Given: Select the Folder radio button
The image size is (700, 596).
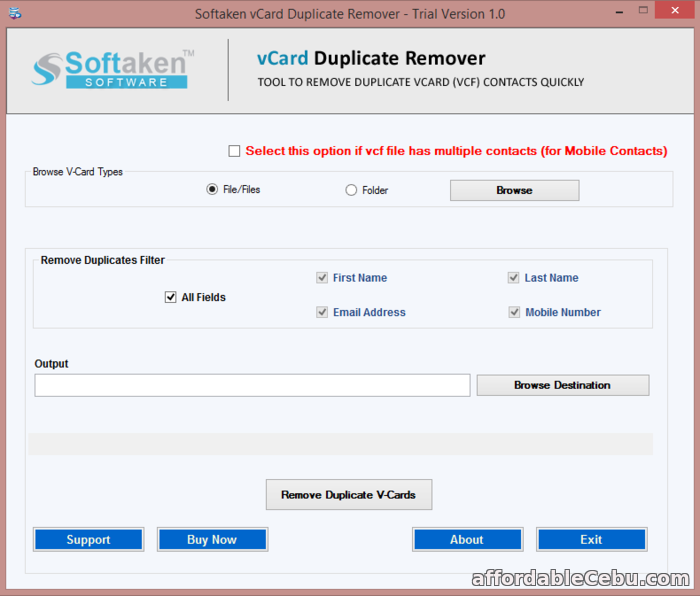Looking at the screenshot, I should 351,190.
